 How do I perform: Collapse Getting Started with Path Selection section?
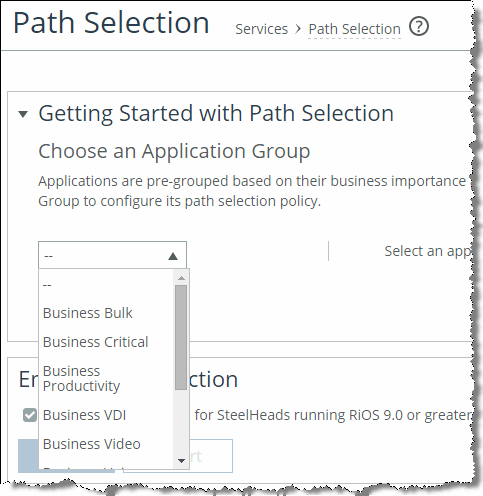coord(23,114)
